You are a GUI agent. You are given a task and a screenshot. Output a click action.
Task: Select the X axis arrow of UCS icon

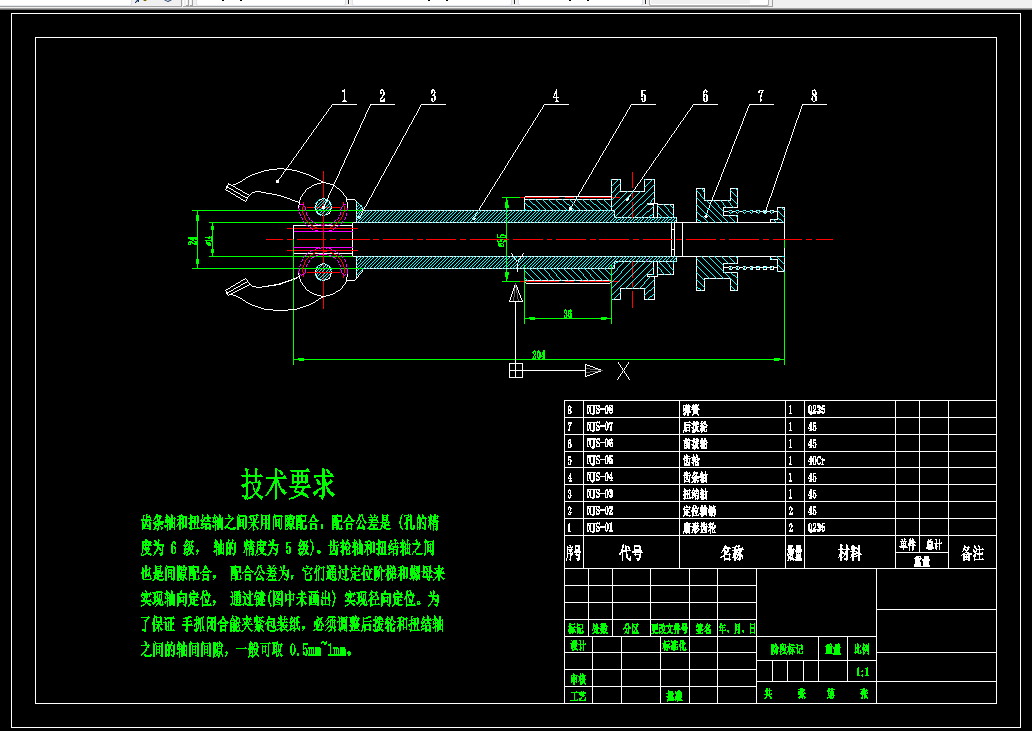(594, 371)
